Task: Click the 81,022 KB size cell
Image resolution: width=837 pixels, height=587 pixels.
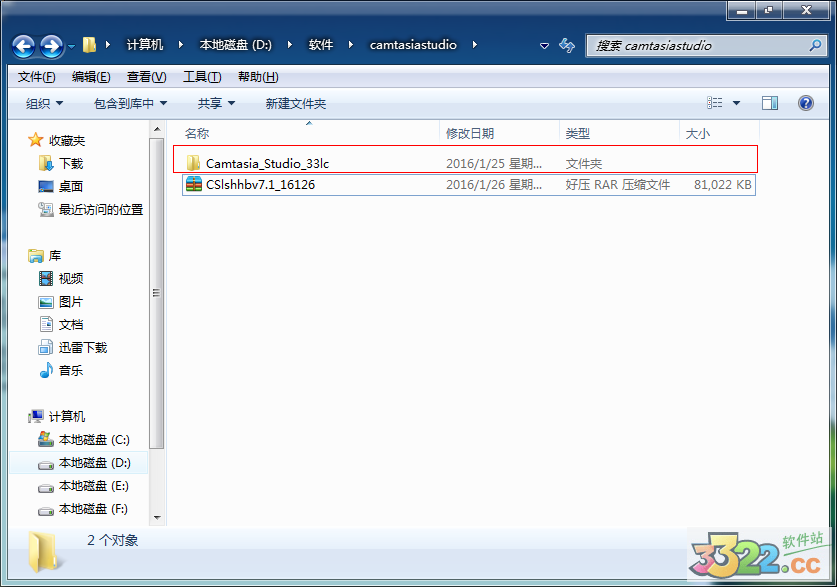Action: coord(722,185)
